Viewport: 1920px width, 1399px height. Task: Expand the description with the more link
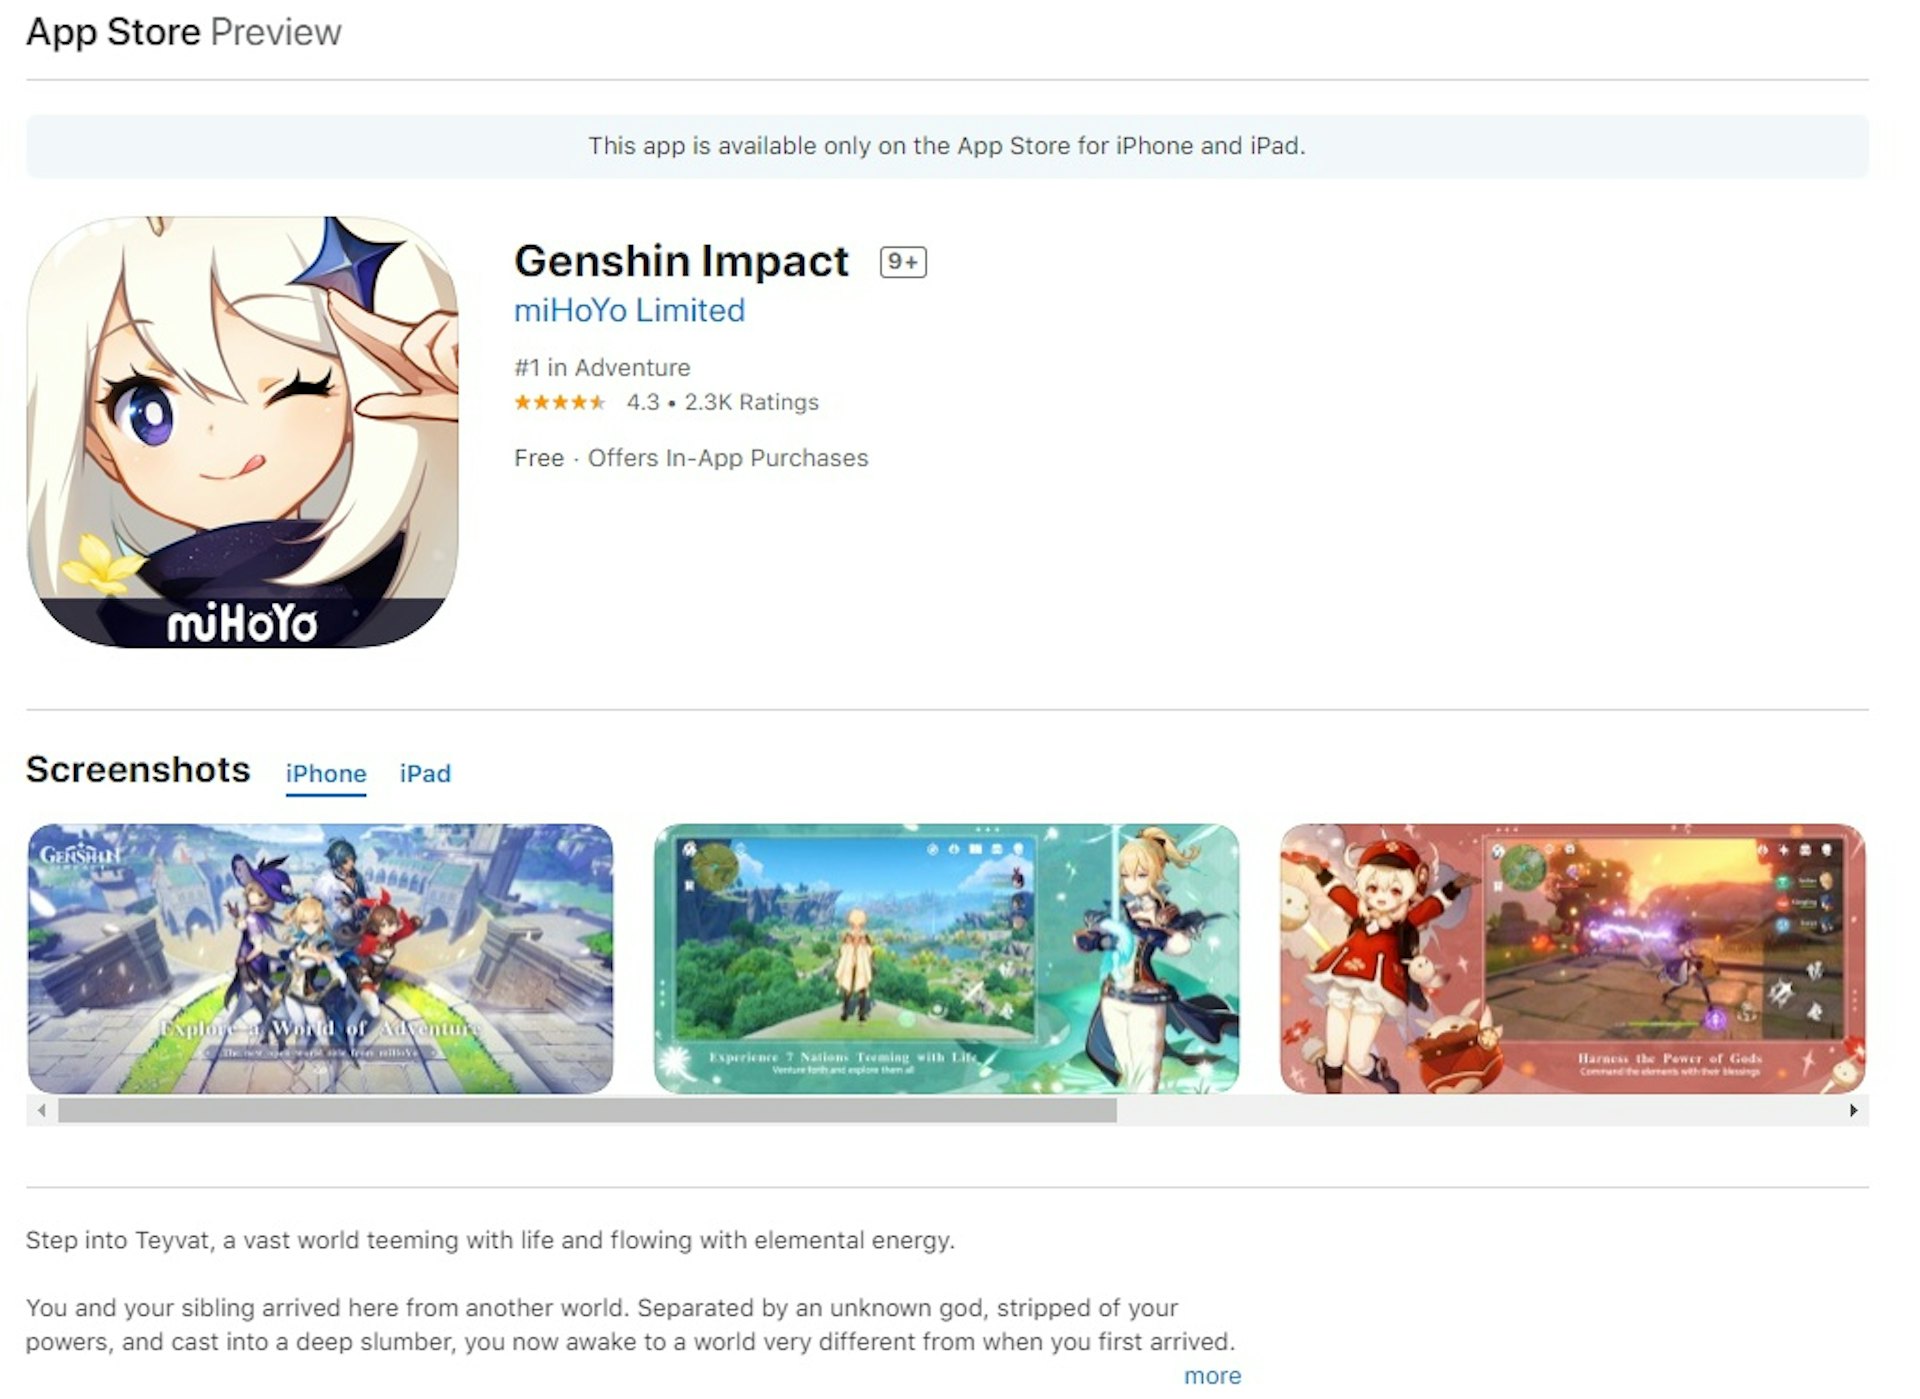click(1212, 1376)
